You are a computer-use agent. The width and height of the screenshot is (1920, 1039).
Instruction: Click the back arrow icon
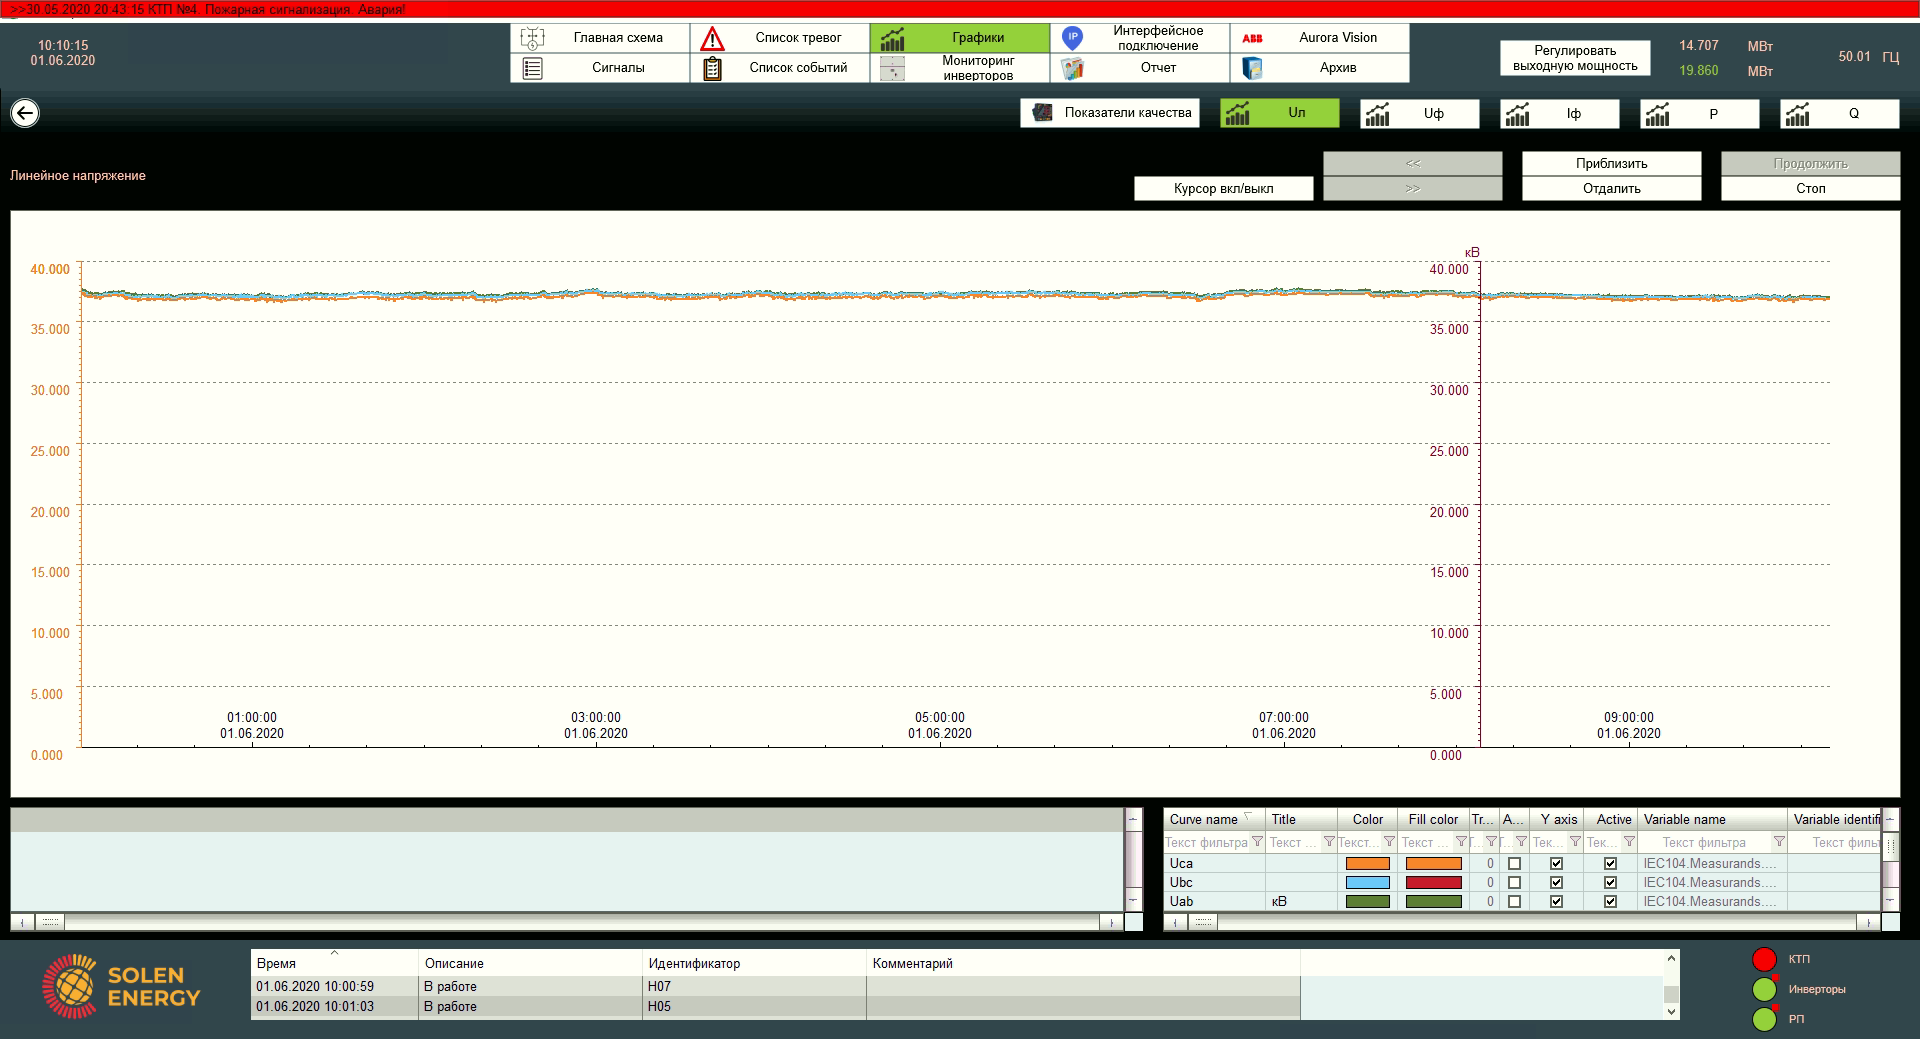point(25,113)
